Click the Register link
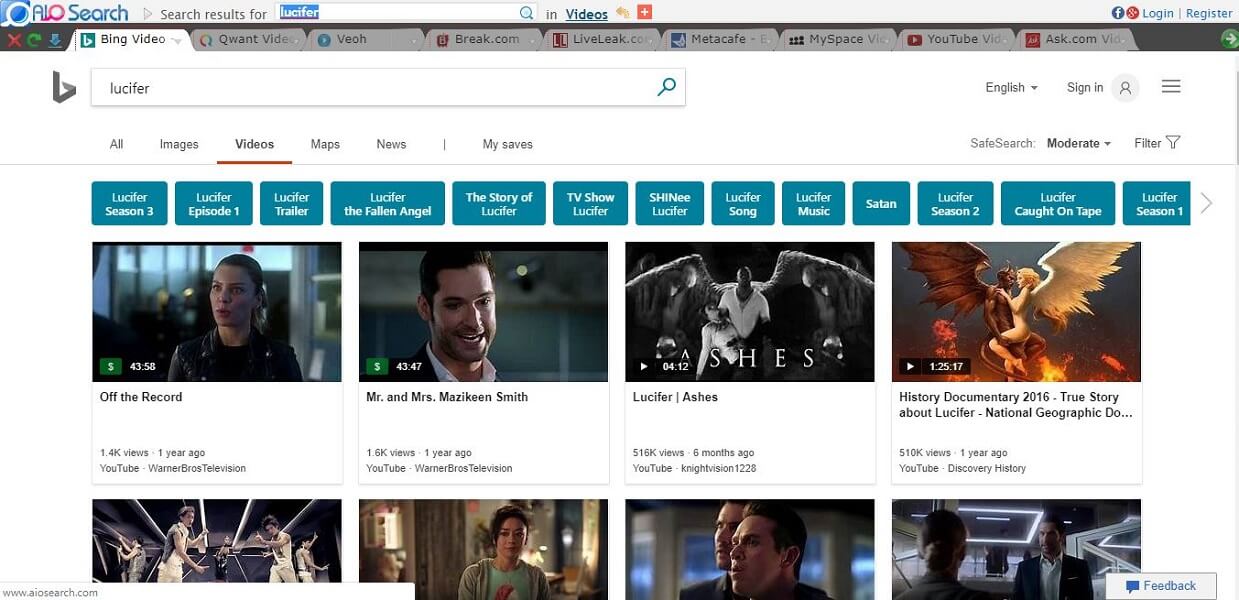1239x600 pixels. [1209, 13]
